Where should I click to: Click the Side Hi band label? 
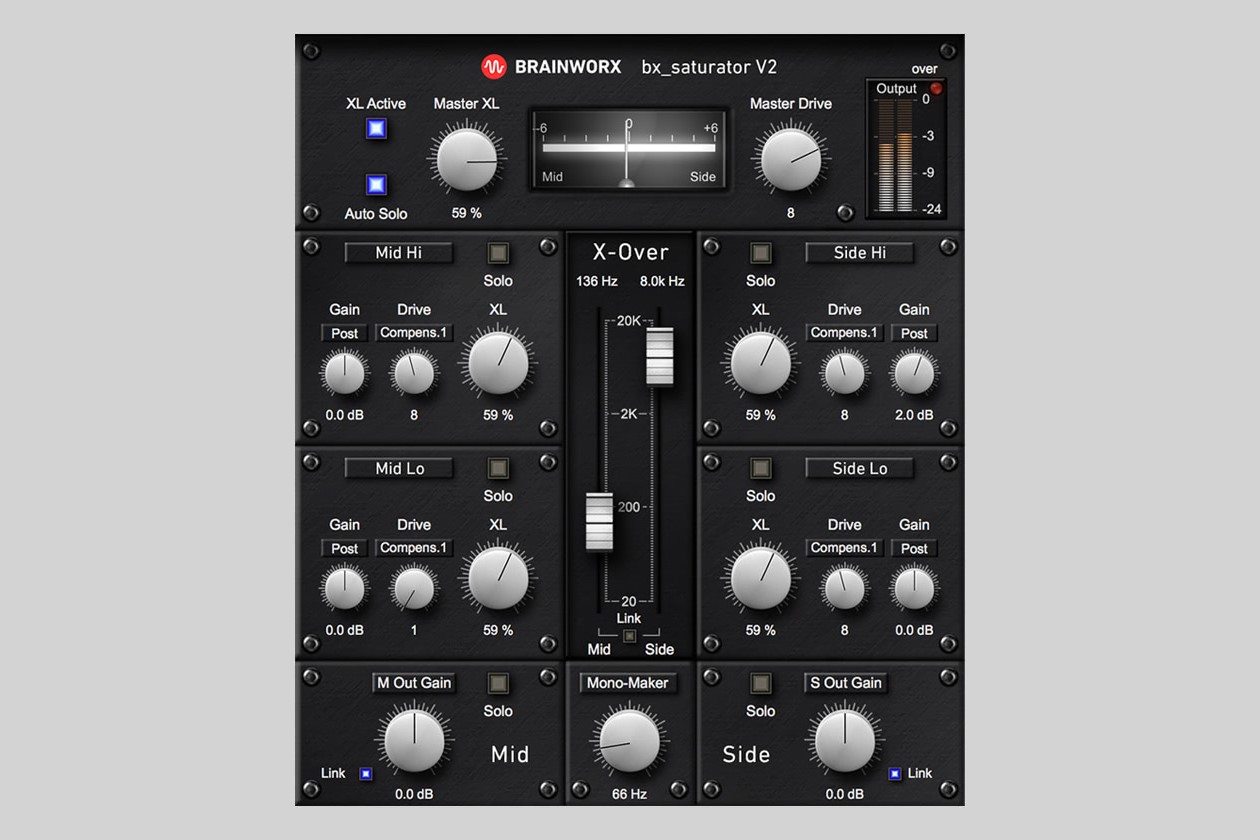tap(860, 253)
